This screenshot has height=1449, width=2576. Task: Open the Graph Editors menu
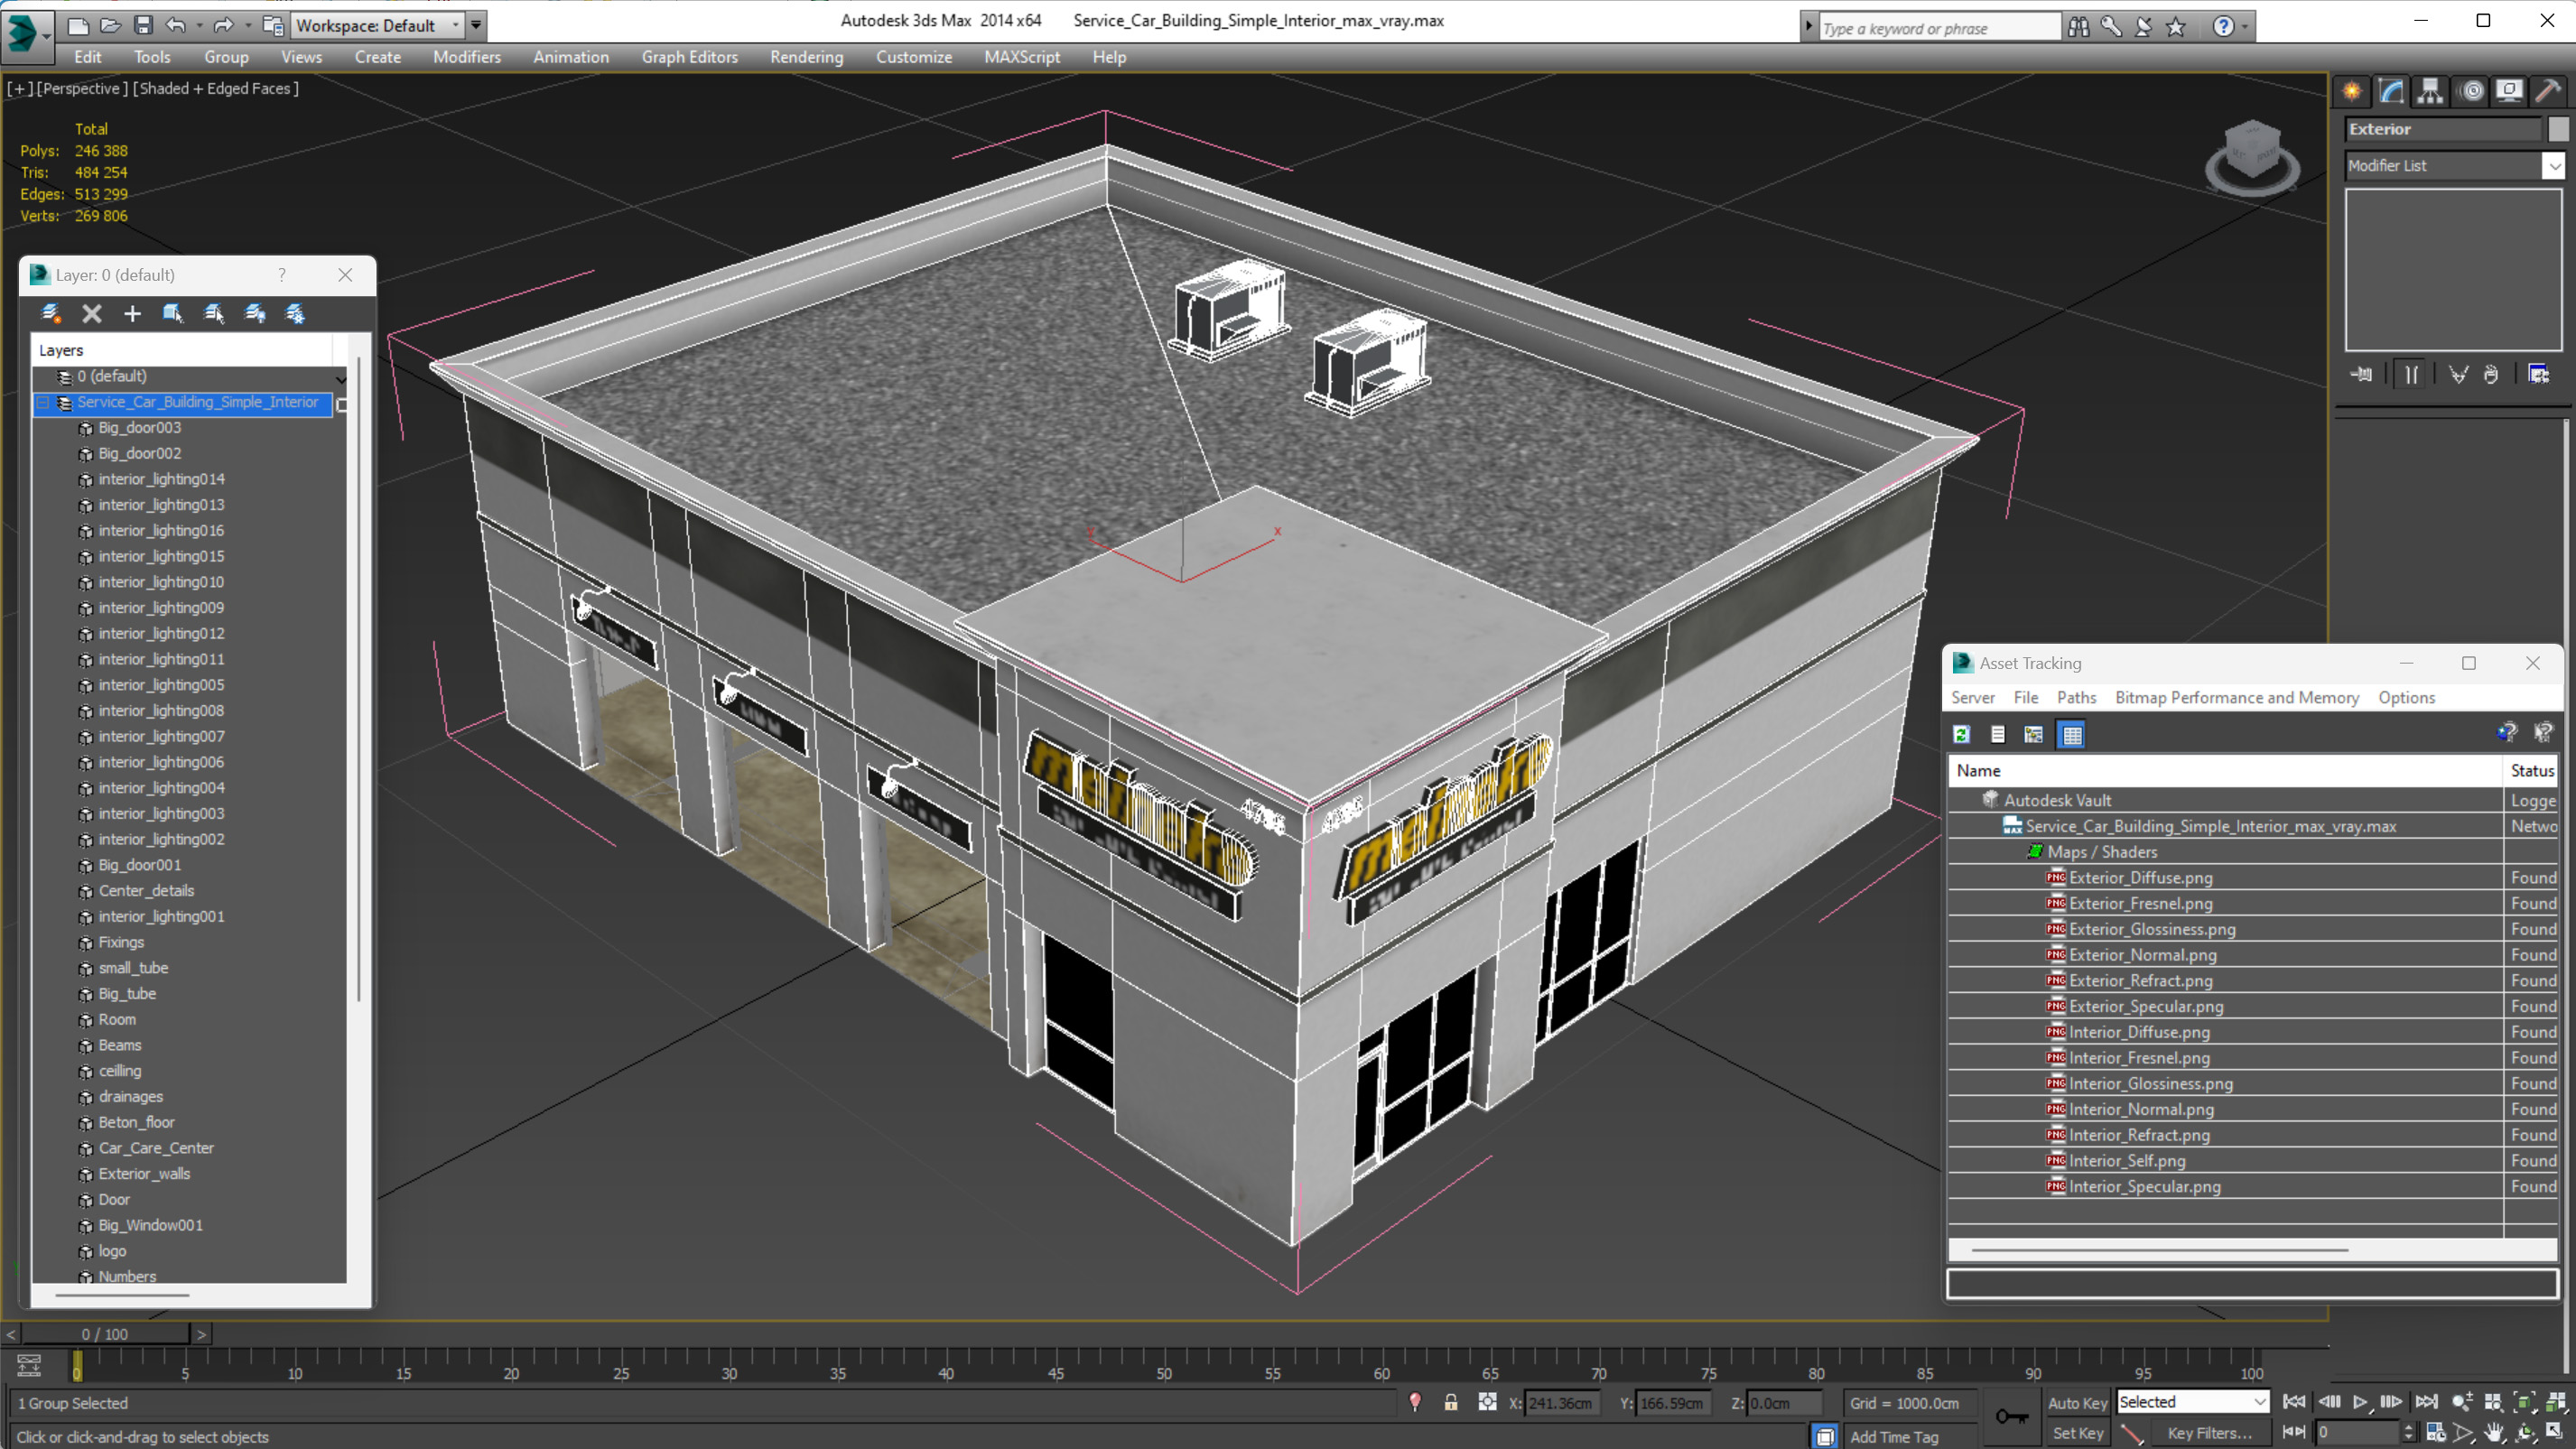pos(689,57)
